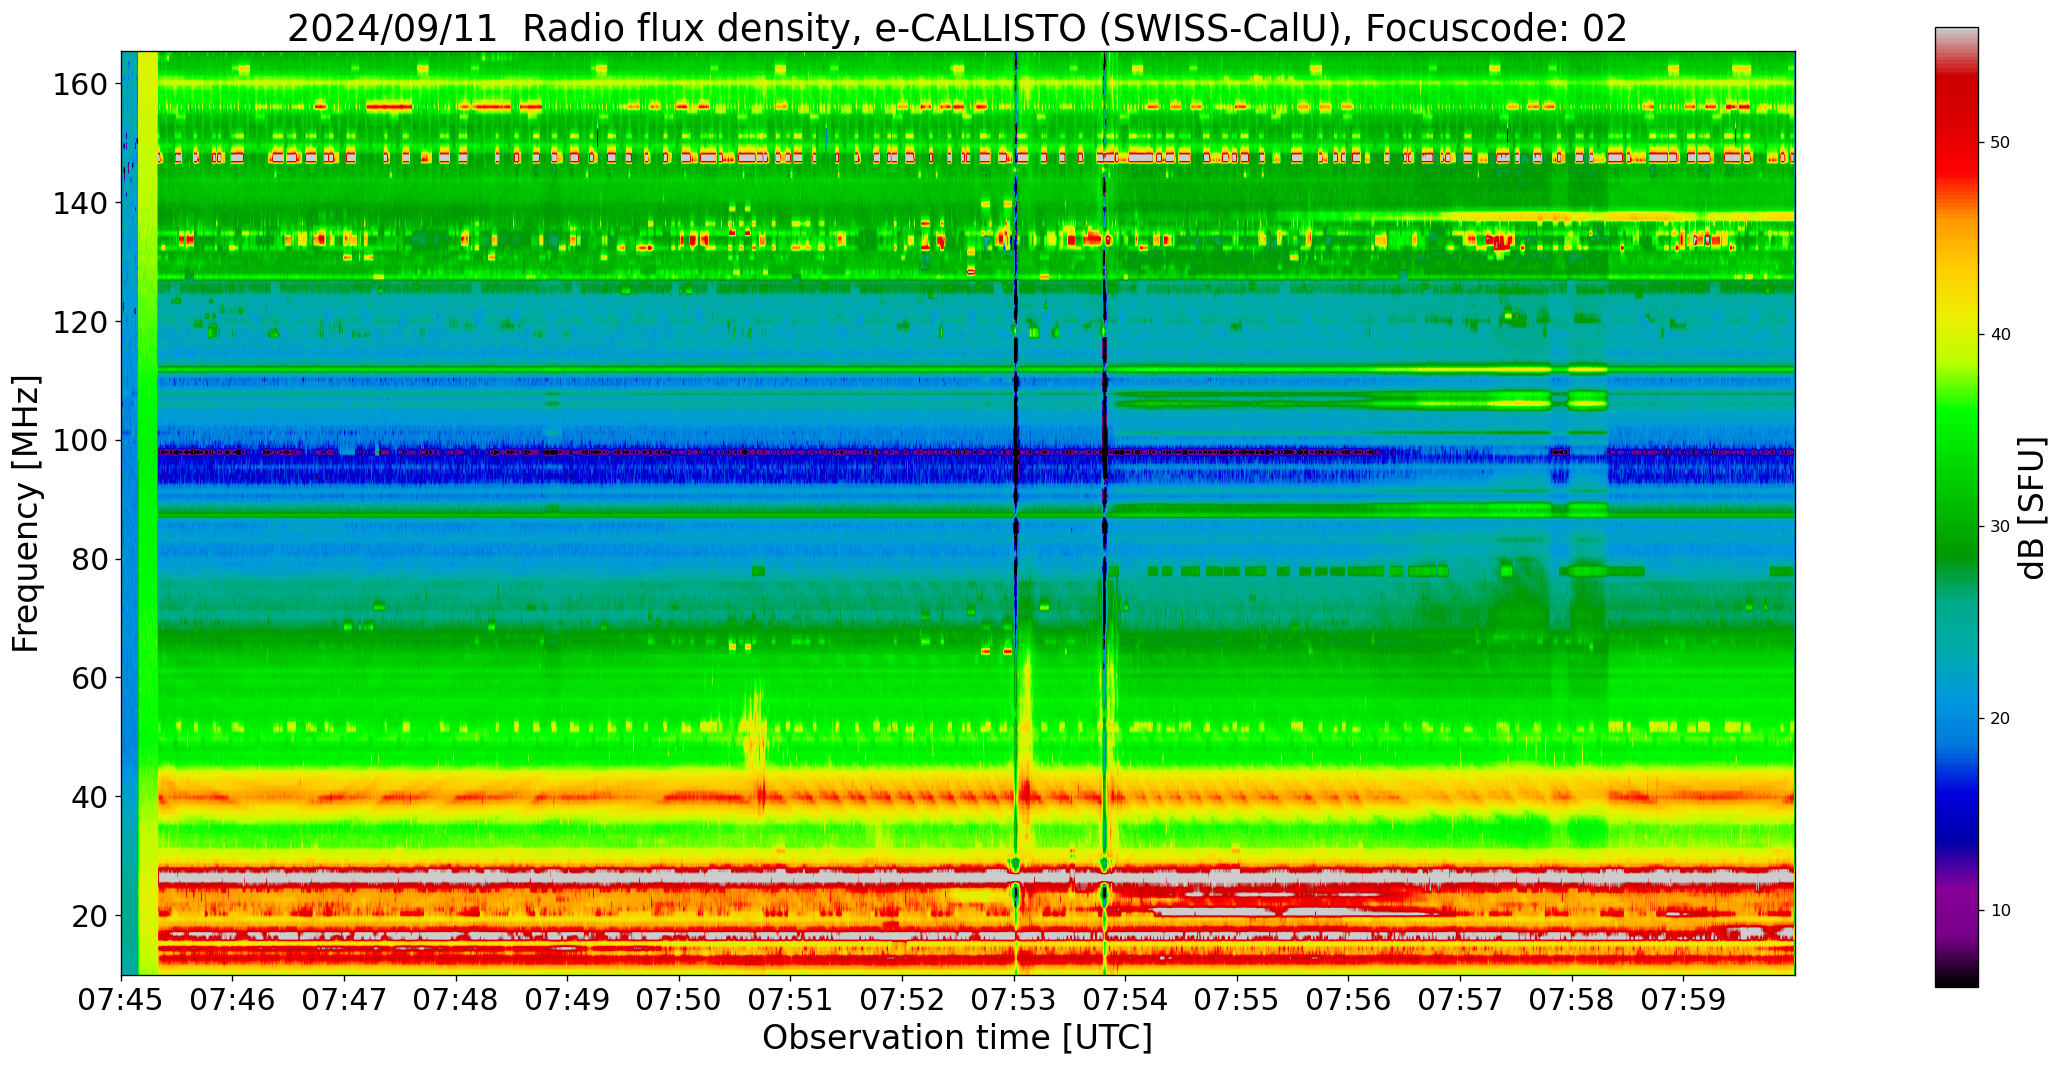The height and width of the screenshot is (1067, 2062).
Task: Click the colorbar 40 dB tick label
Action: [2000, 335]
